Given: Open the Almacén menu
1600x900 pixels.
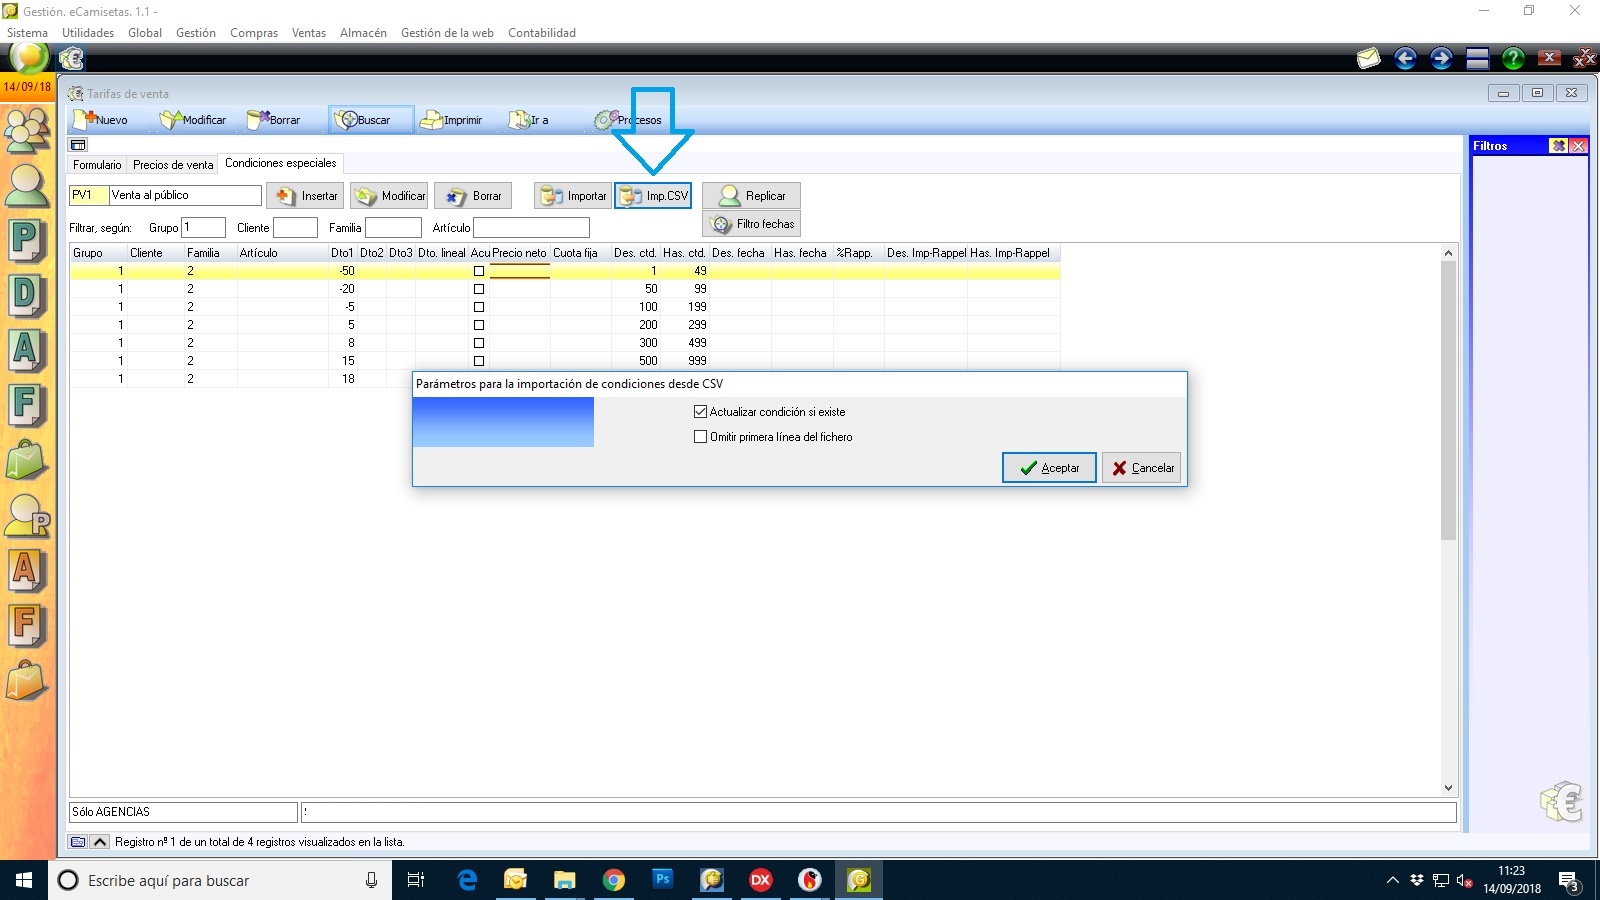Looking at the screenshot, I should coord(363,33).
